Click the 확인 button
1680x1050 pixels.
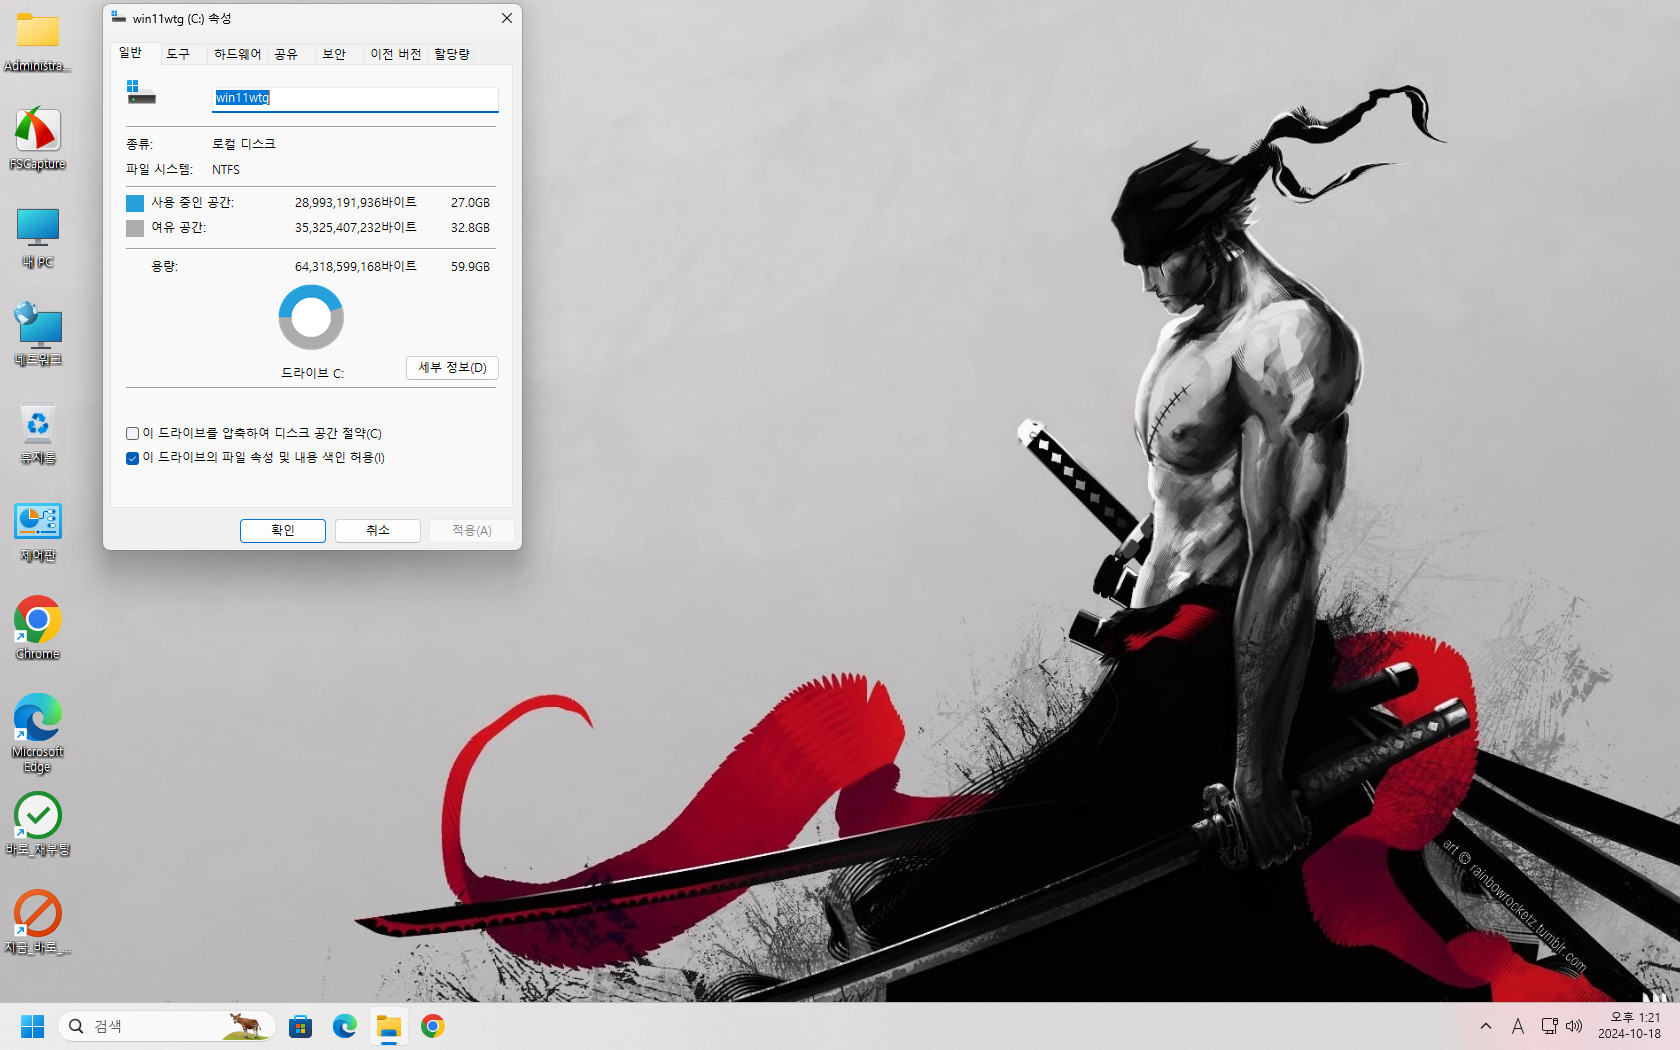[x=283, y=531]
